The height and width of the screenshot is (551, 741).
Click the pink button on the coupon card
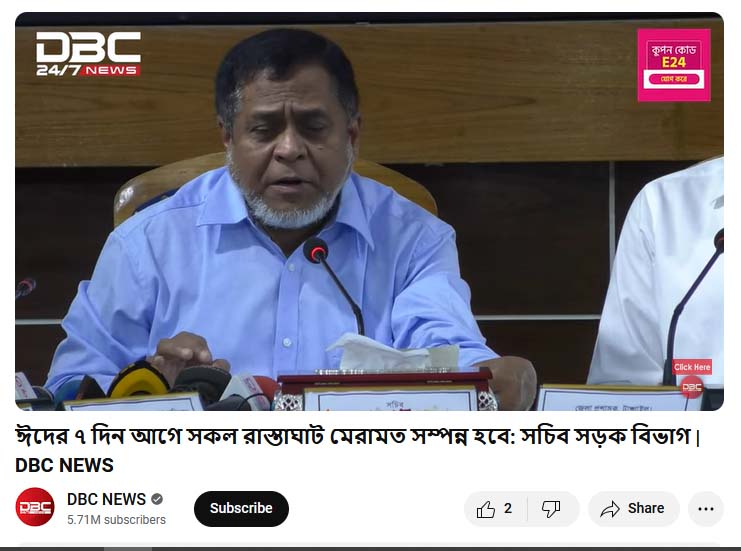tap(673, 79)
